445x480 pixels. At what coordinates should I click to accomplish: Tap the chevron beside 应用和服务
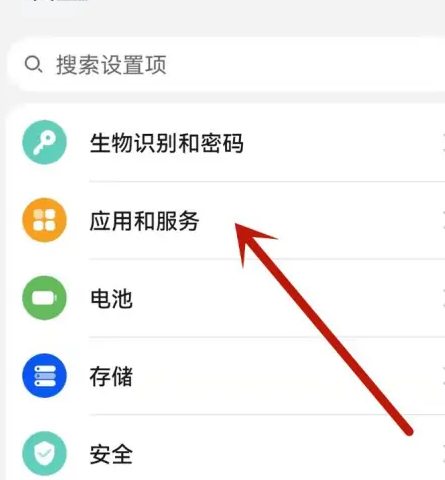point(443,220)
